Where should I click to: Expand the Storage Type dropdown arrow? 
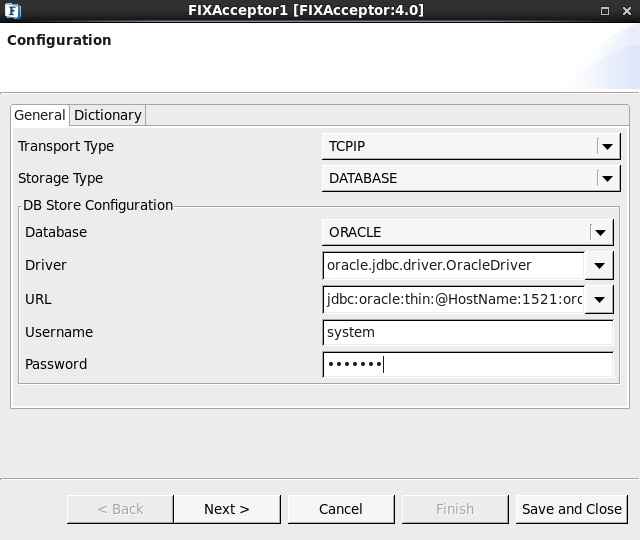[x=607, y=178]
